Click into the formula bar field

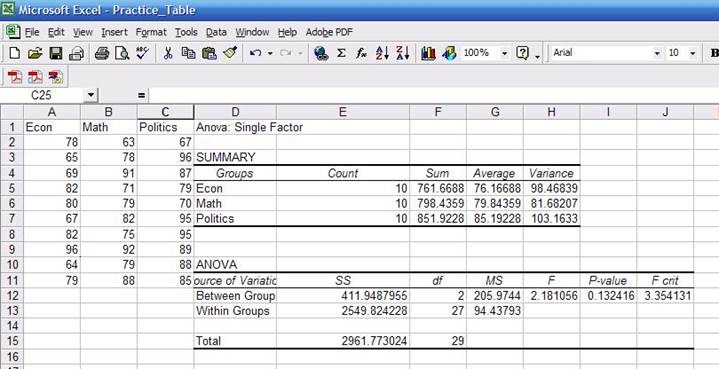433,95
